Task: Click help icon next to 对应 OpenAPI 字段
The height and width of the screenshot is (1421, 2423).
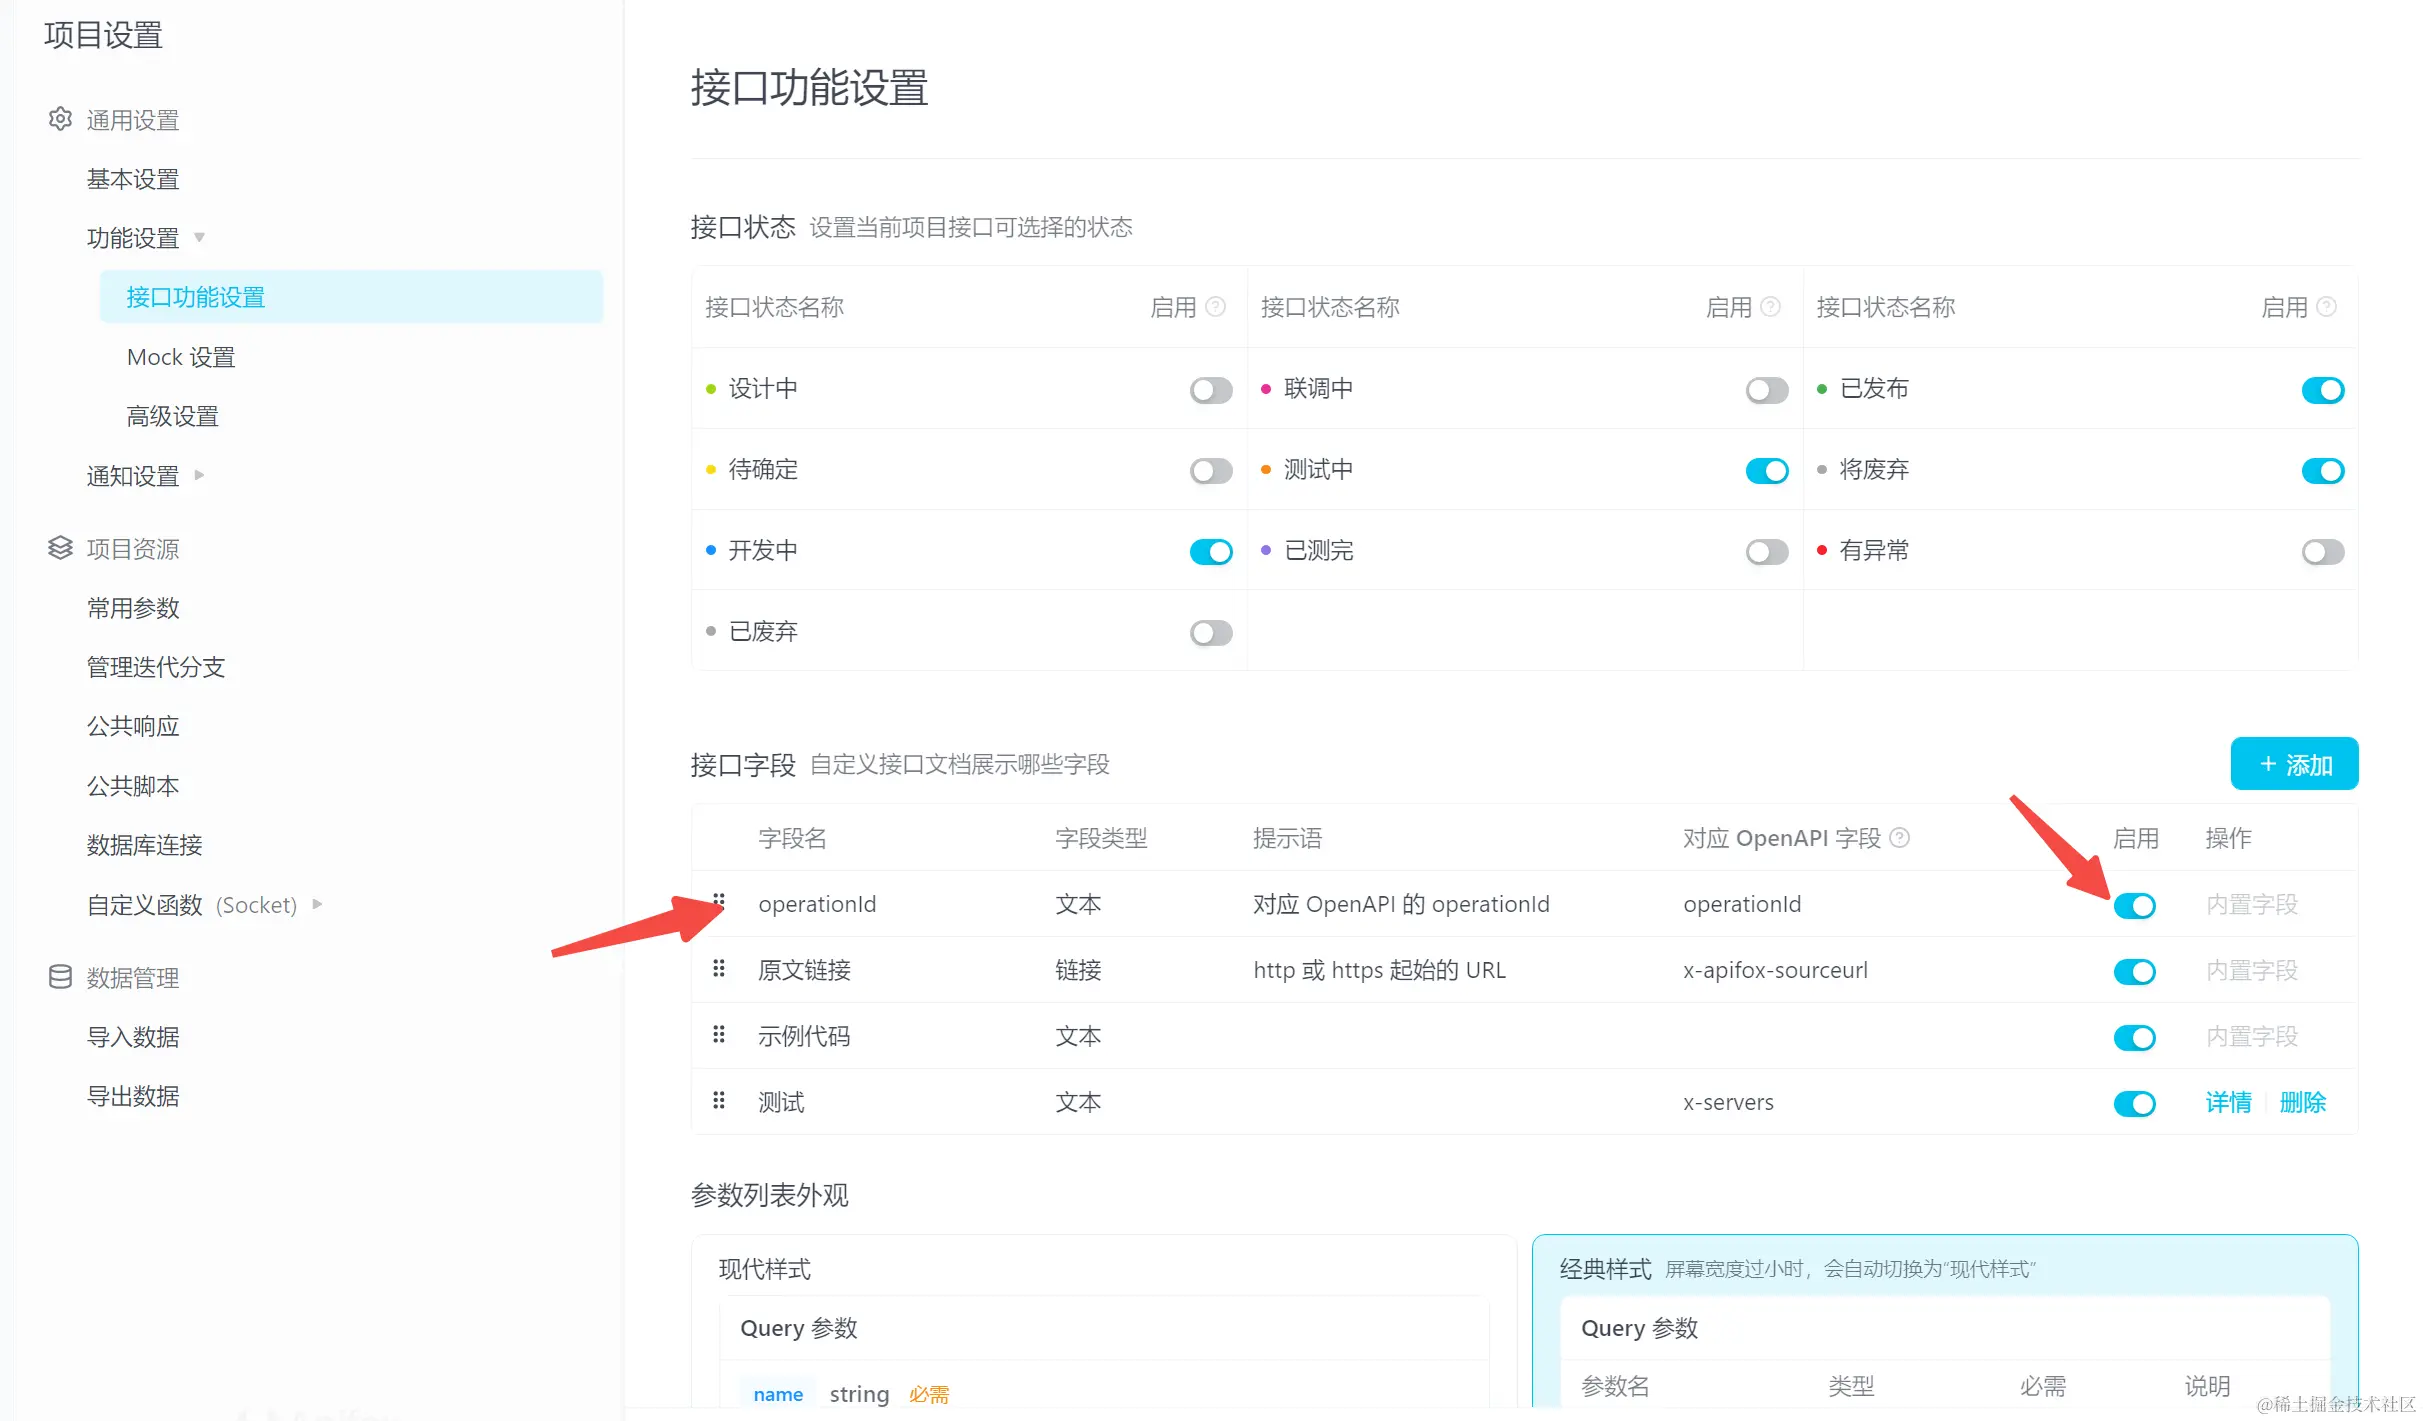Action: pyautogui.click(x=1900, y=838)
